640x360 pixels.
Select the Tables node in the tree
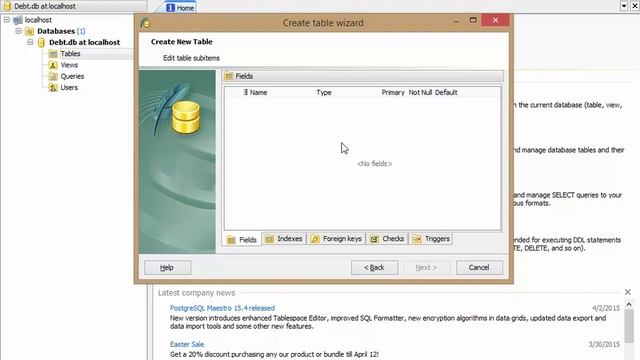tap(70, 53)
